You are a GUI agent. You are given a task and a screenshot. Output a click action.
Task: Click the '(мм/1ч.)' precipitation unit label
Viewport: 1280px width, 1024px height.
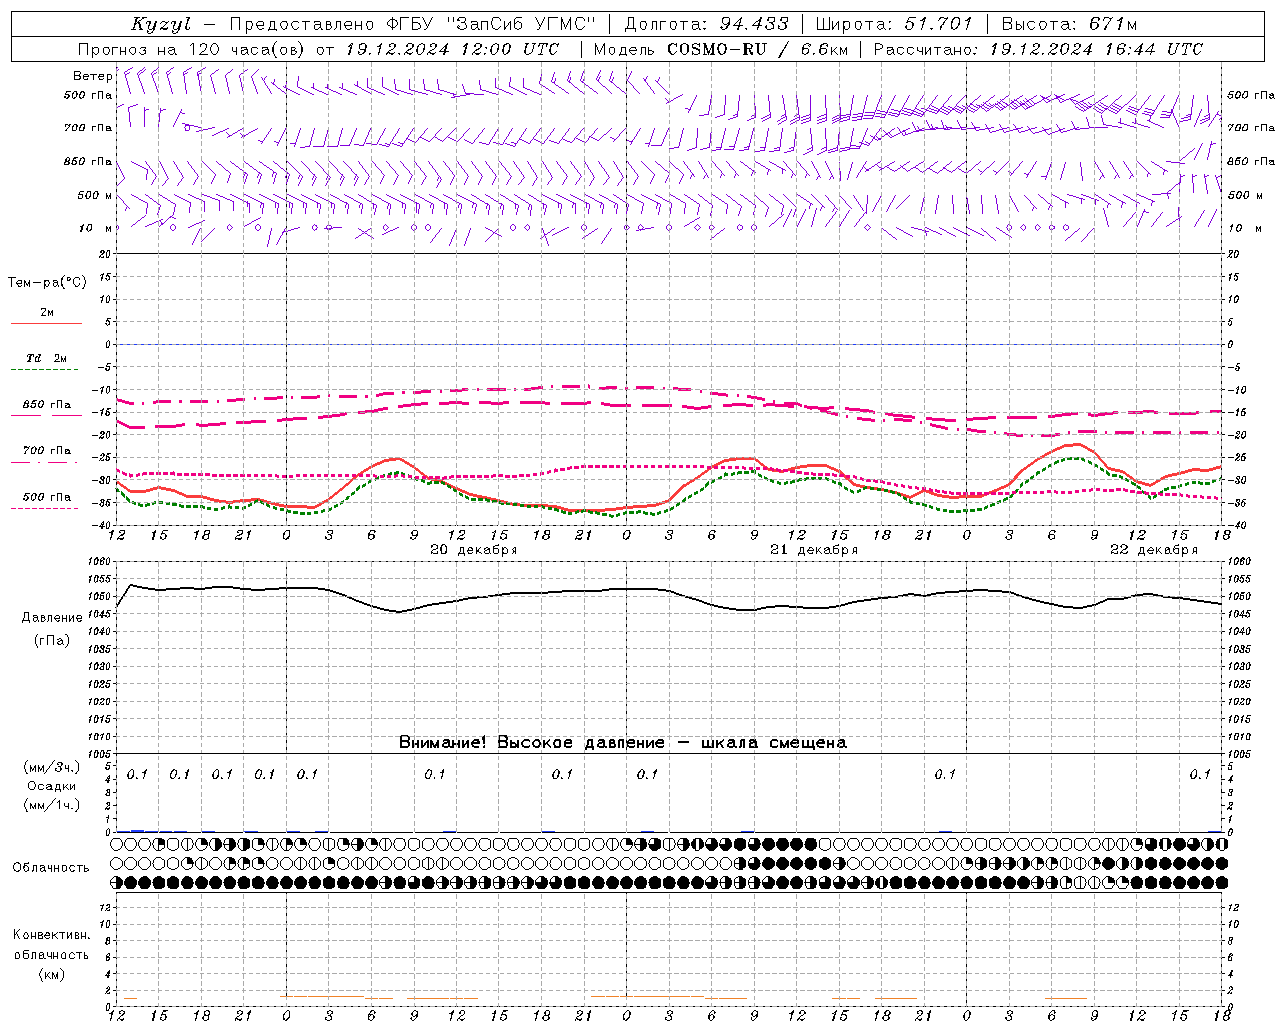[x=52, y=805]
